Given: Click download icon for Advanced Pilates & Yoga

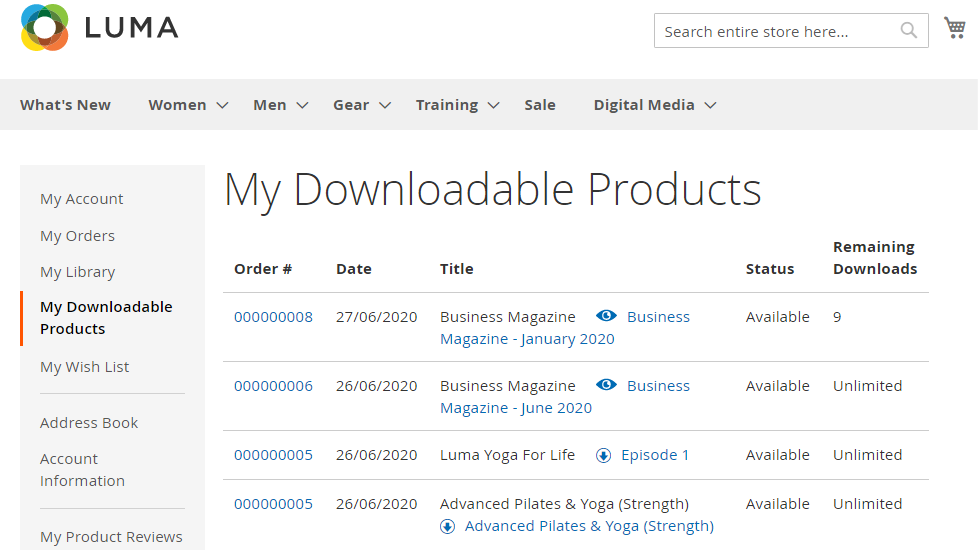Looking at the screenshot, I should coord(448,526).
